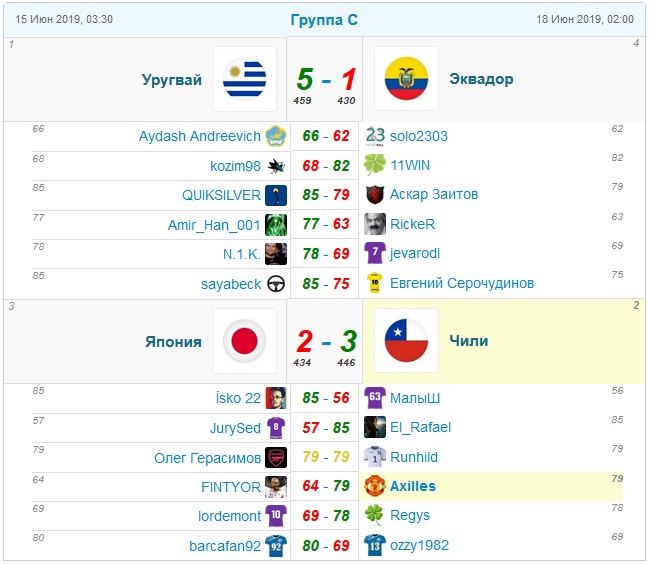Open El_Rafael's profile link

pyautogui.click(x=421, y=427)
